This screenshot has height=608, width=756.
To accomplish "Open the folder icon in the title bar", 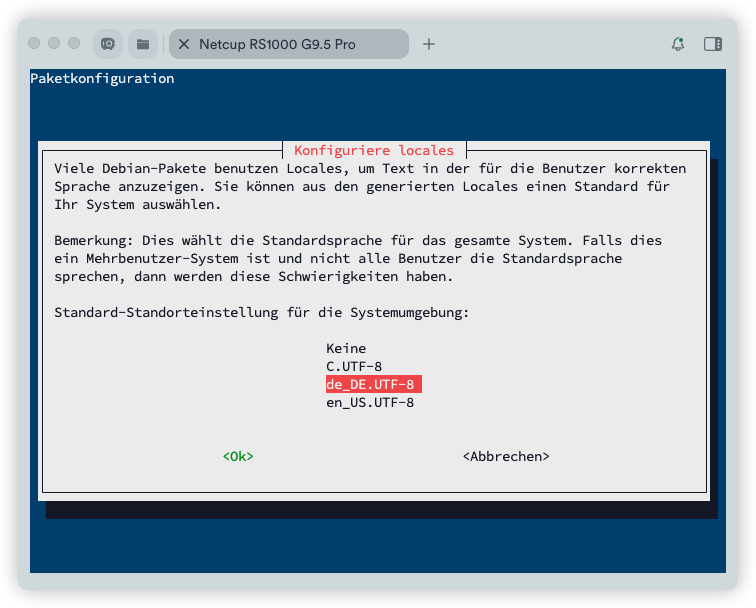I will 143,44.
